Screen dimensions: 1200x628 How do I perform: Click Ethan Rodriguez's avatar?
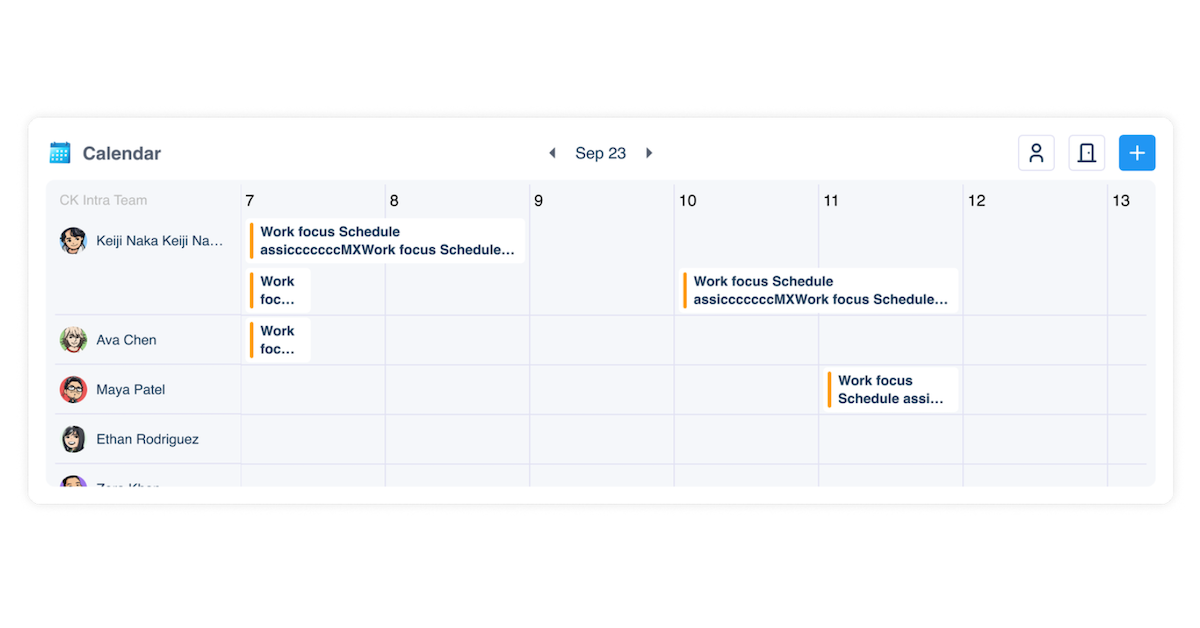[73, 439]
